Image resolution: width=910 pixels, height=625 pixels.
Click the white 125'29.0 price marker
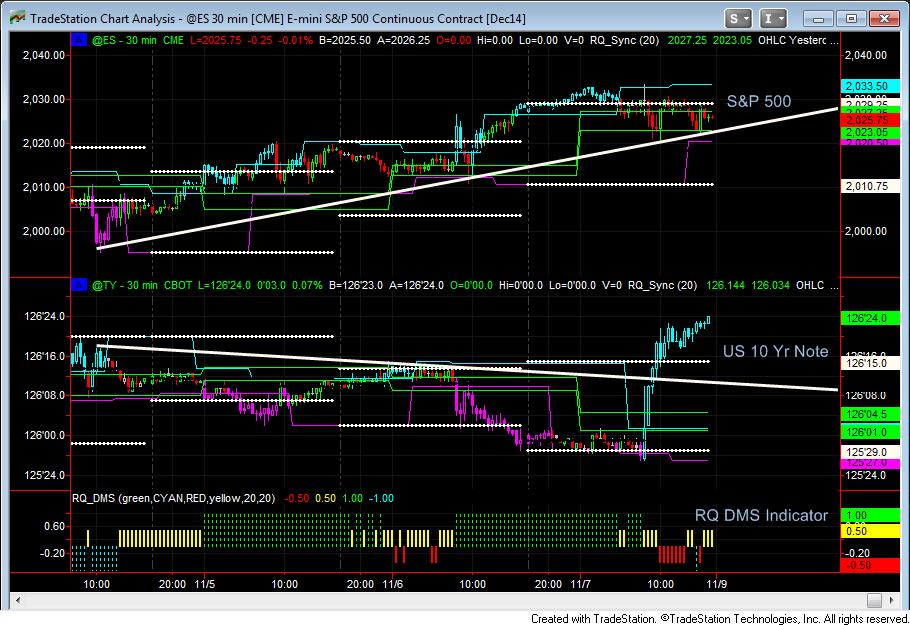[x=869, y=452]
